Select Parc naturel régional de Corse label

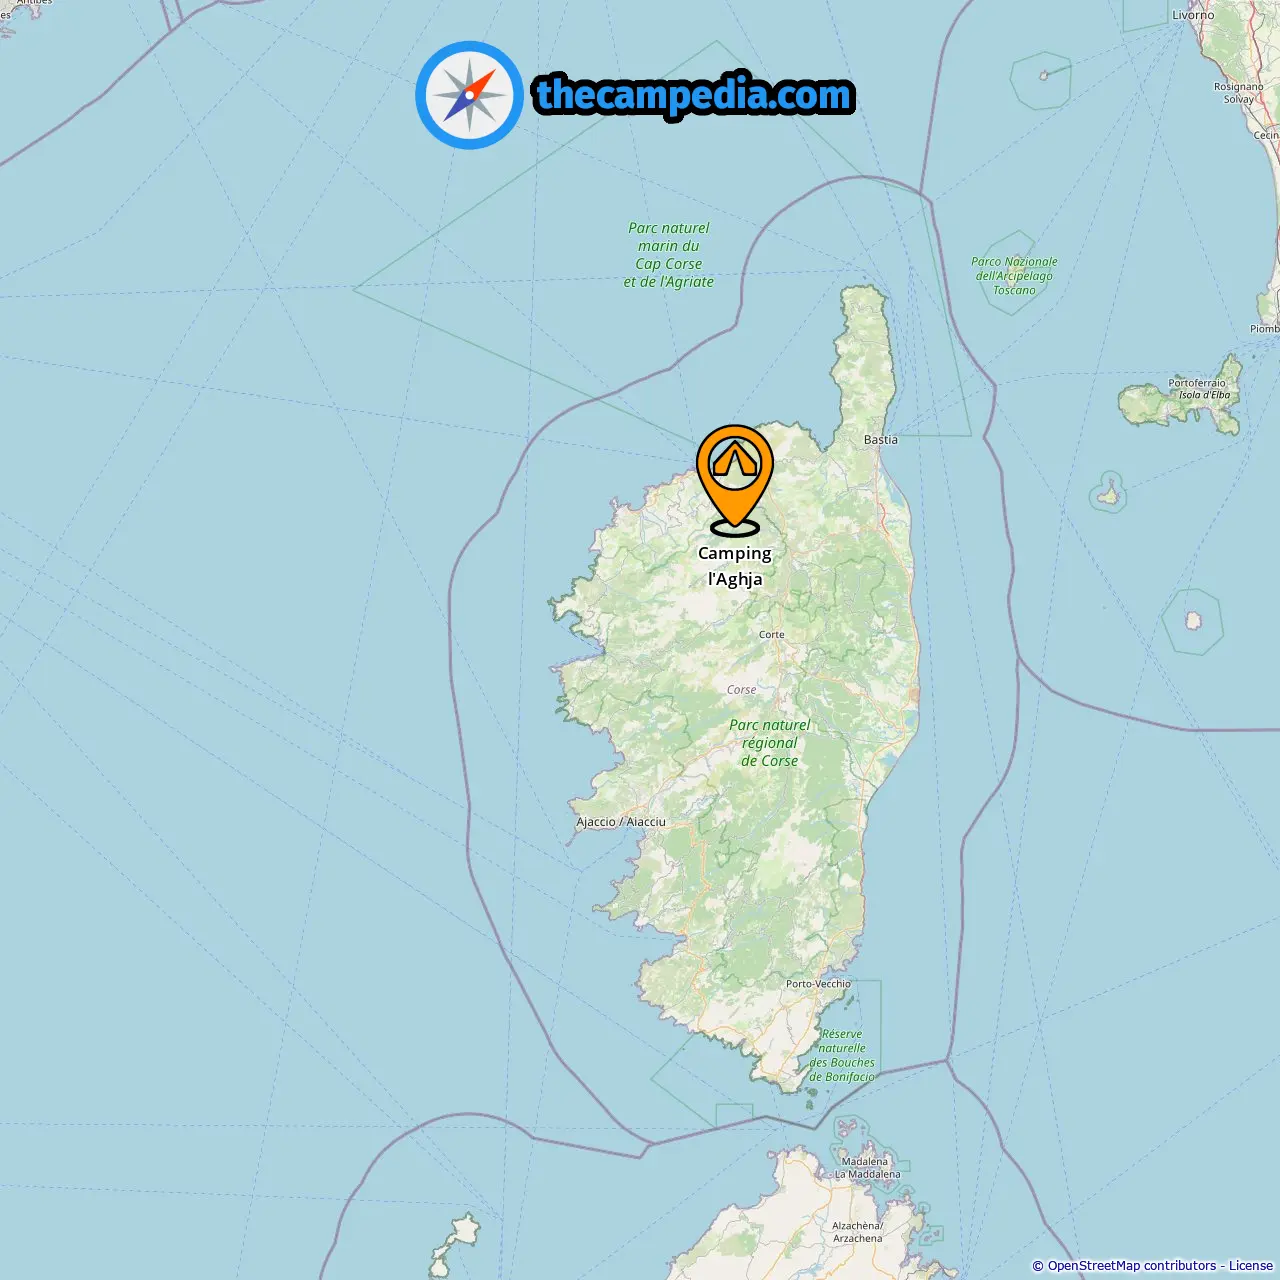pos(770,743)
